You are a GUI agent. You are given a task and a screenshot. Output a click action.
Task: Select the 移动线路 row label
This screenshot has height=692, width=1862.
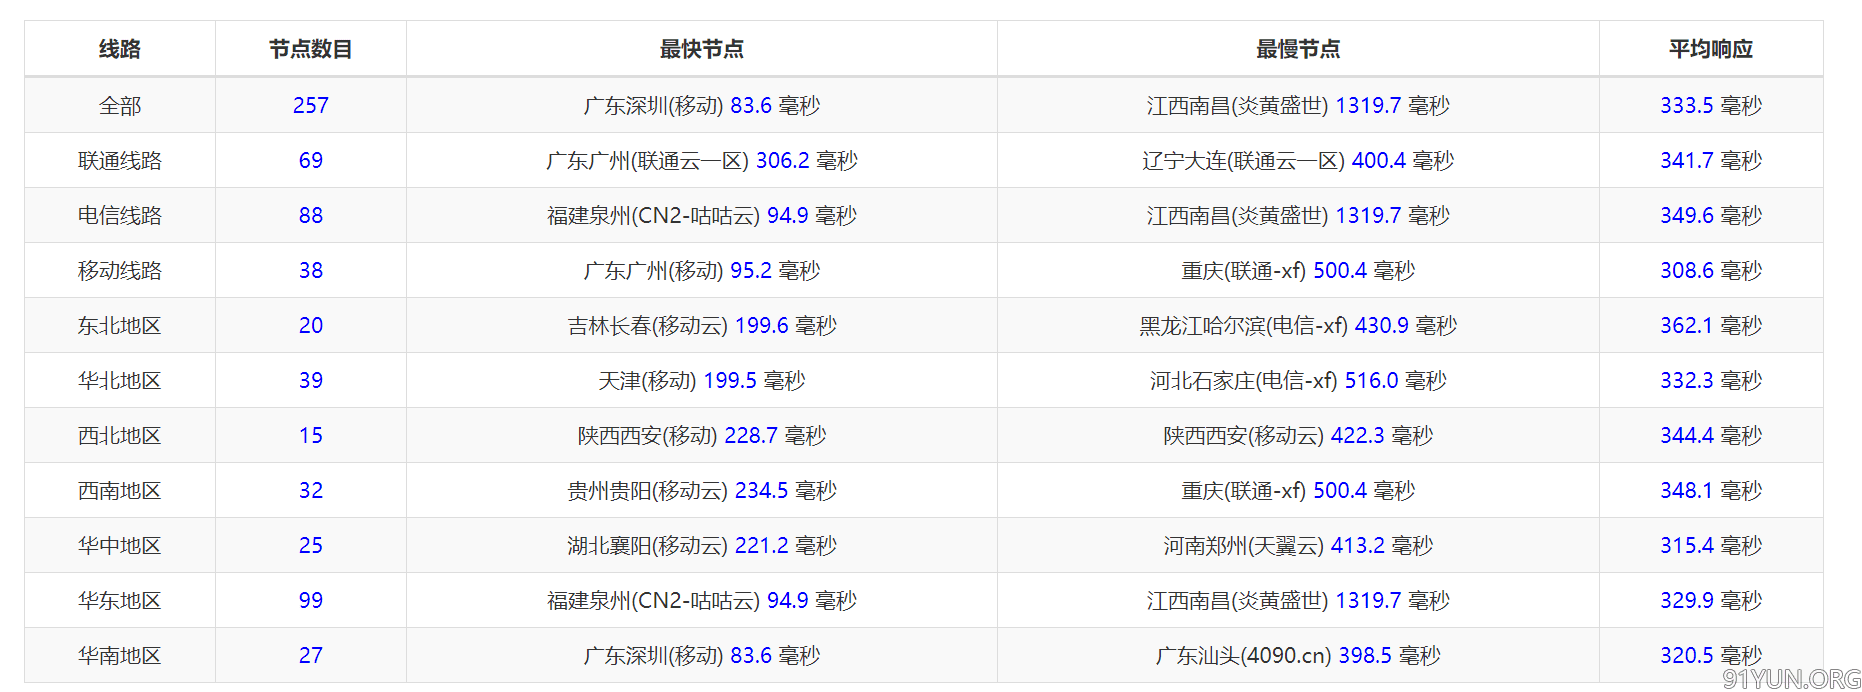pos(120,270)
